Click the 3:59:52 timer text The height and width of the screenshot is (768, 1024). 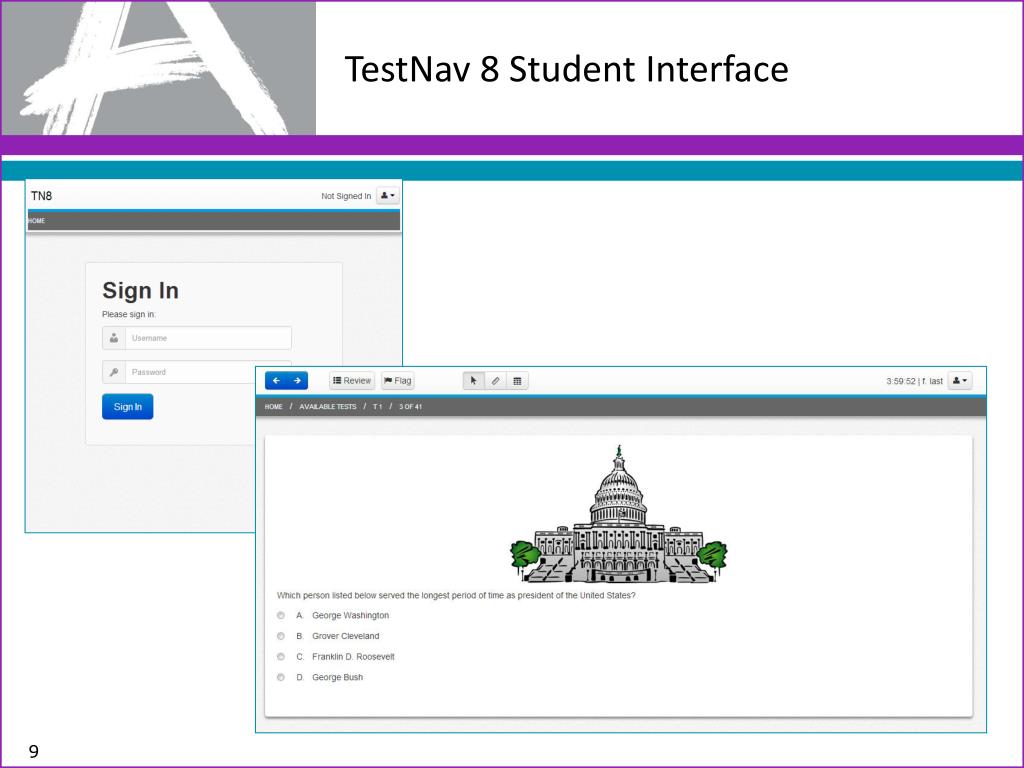point(901,381)
